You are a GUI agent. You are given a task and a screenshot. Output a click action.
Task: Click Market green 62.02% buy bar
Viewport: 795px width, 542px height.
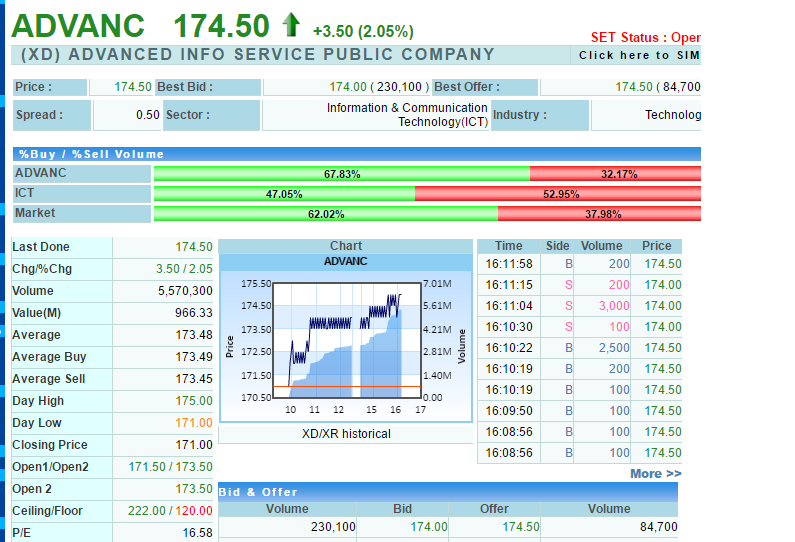[326, 214]
